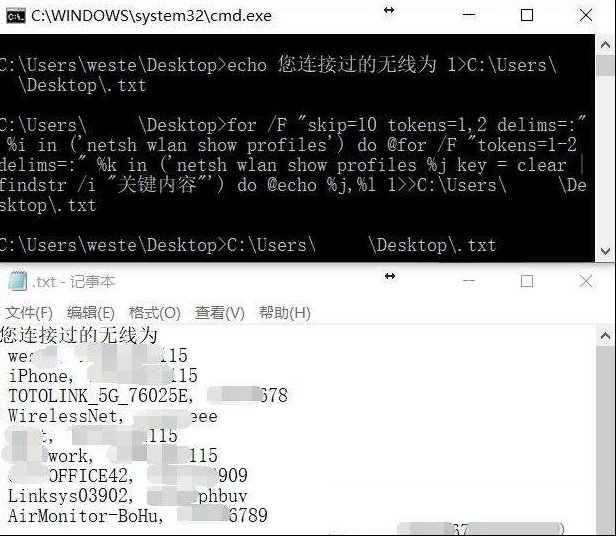Click the cmd scrollbar down arrow
This screenshot has width=616, height=536.
605,251
